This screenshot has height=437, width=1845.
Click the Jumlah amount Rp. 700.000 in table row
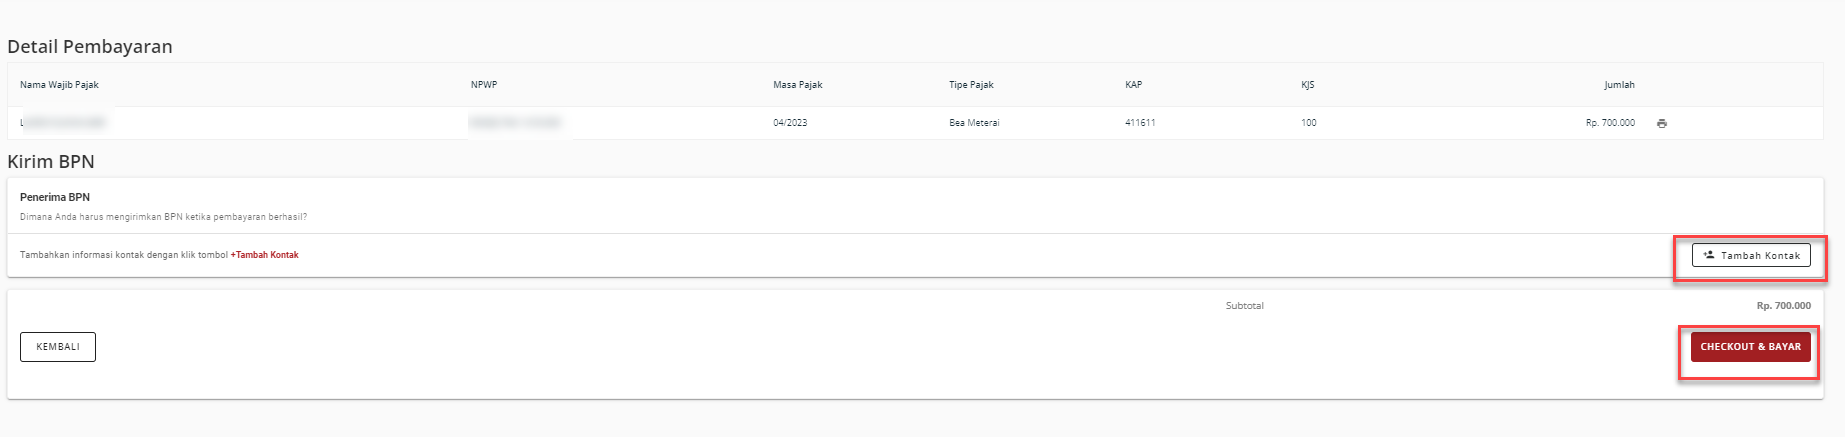tap(1610, 123)
